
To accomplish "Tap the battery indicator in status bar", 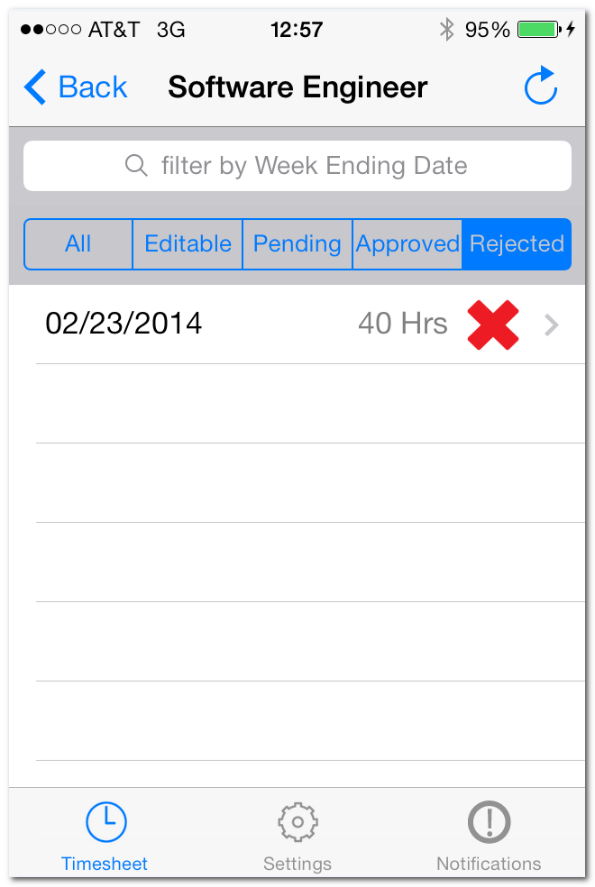I will [x=540, y=29].
